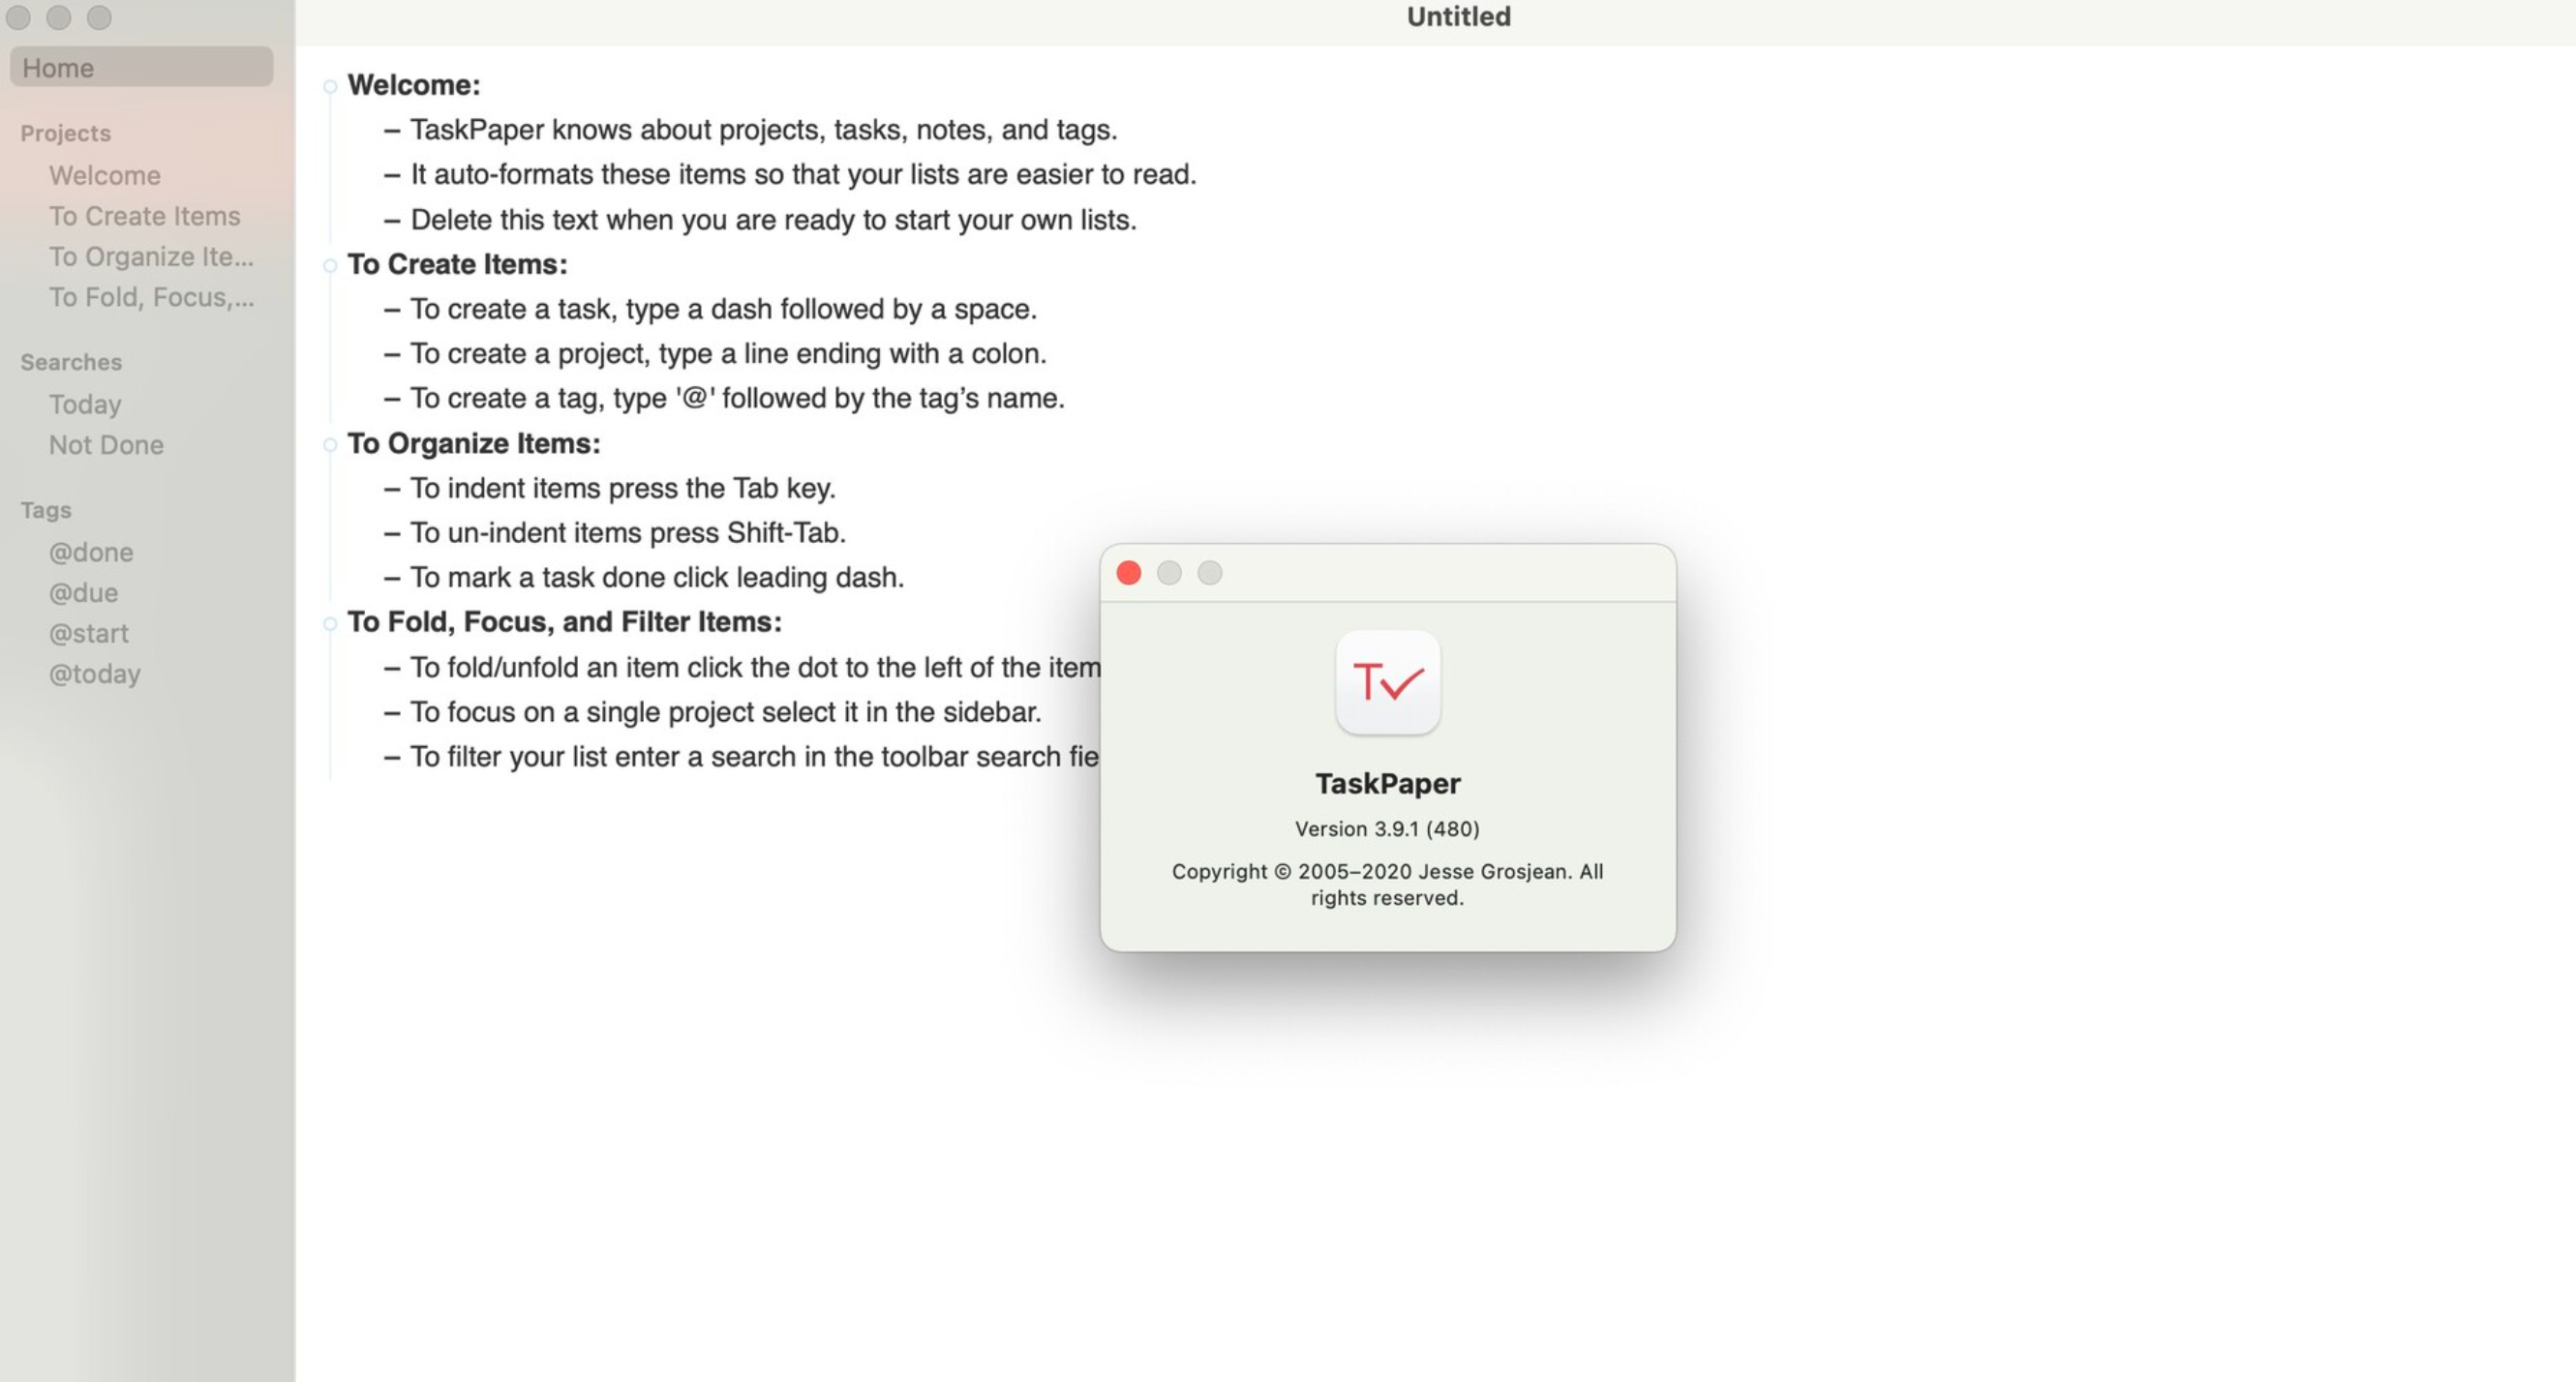Place cursor in 'To mark a task done' line
Viewport: 2576px width, 1382px height.
[x=657, y=577]
